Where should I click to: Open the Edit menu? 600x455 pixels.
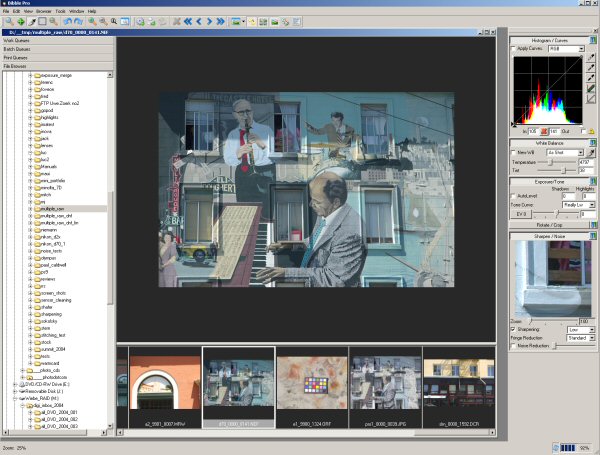(16, 11)
